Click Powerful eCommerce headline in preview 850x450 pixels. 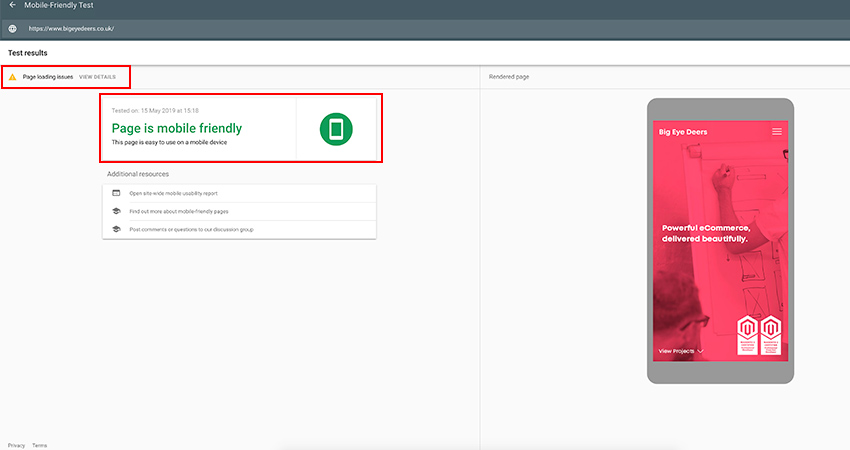[x=706, y=233]
